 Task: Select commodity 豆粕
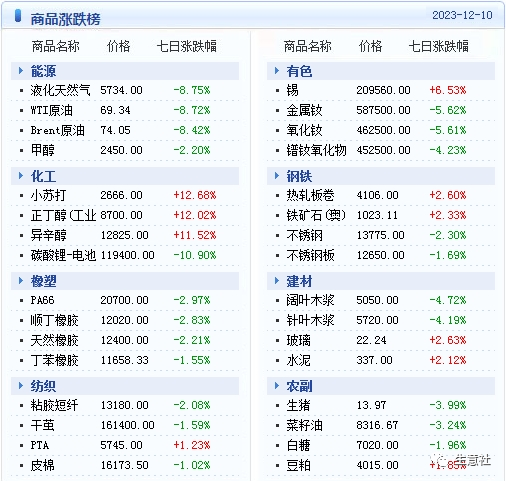point(298,465)
